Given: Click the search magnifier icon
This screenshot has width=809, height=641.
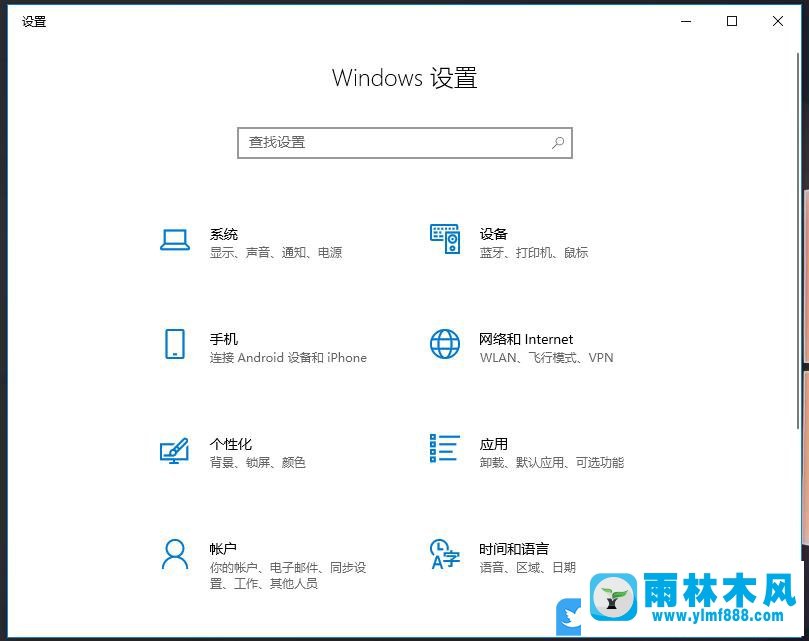Looking at the screenshot, I should click(x=558, y=143).
